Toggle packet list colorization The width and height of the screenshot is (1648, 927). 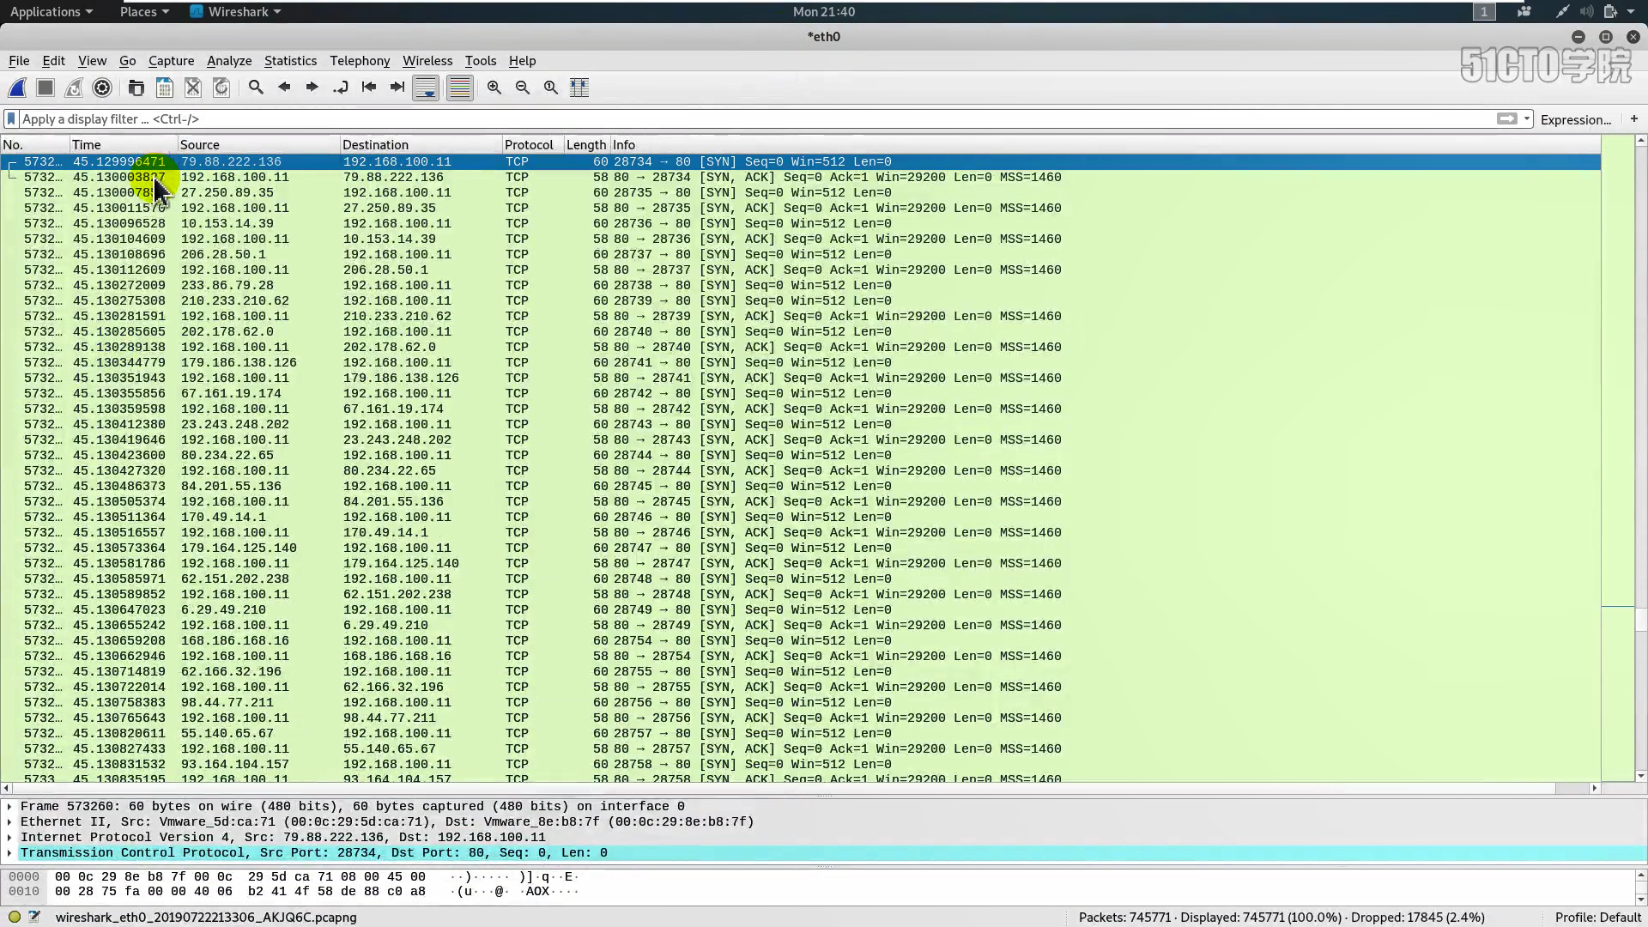[459, 87]
